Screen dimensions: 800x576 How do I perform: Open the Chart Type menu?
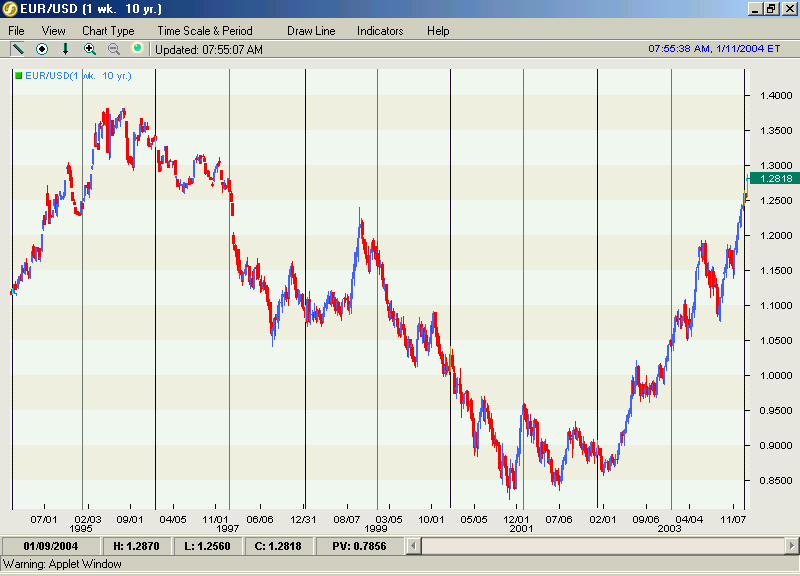[108, 31]
